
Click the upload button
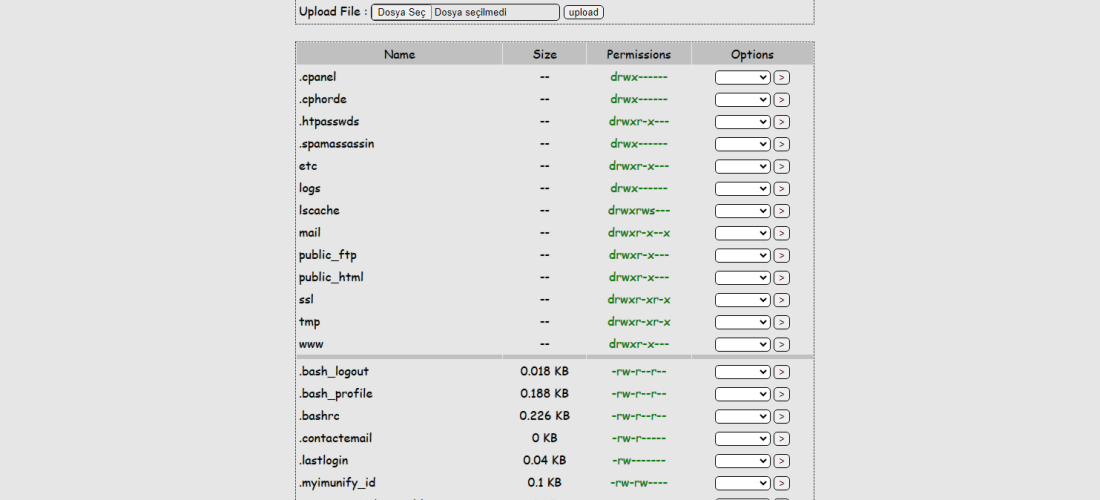tap(584, 13)
